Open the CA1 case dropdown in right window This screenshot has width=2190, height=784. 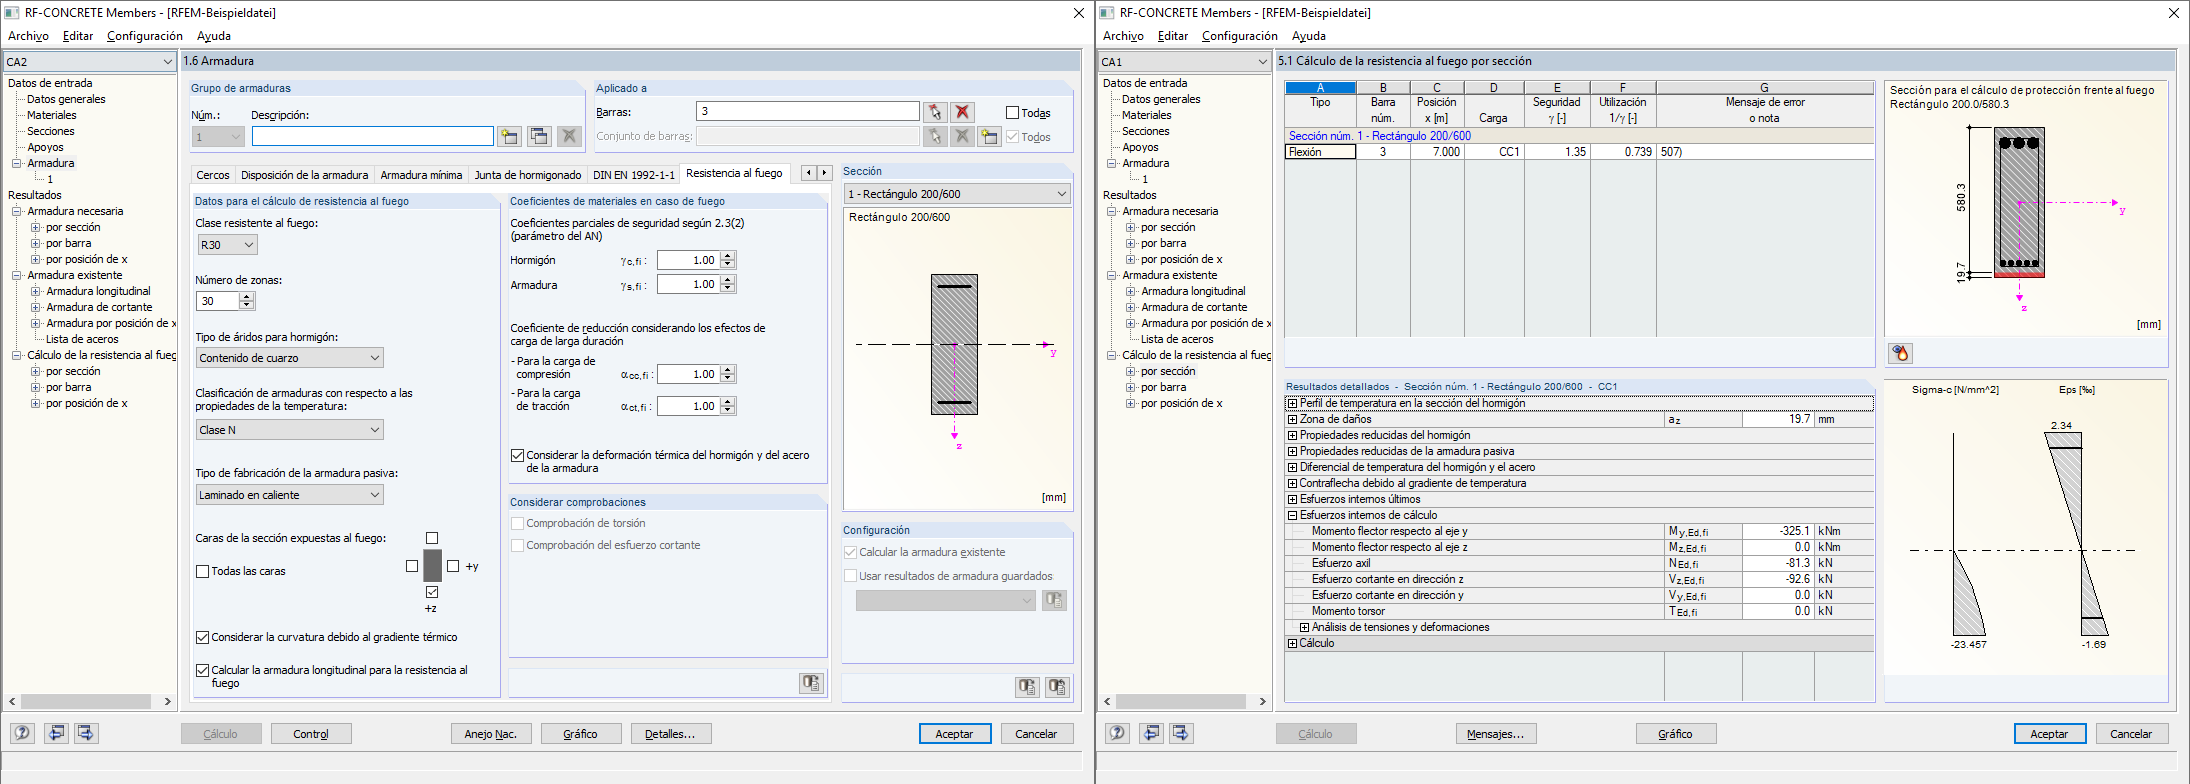pos(1185,62)
